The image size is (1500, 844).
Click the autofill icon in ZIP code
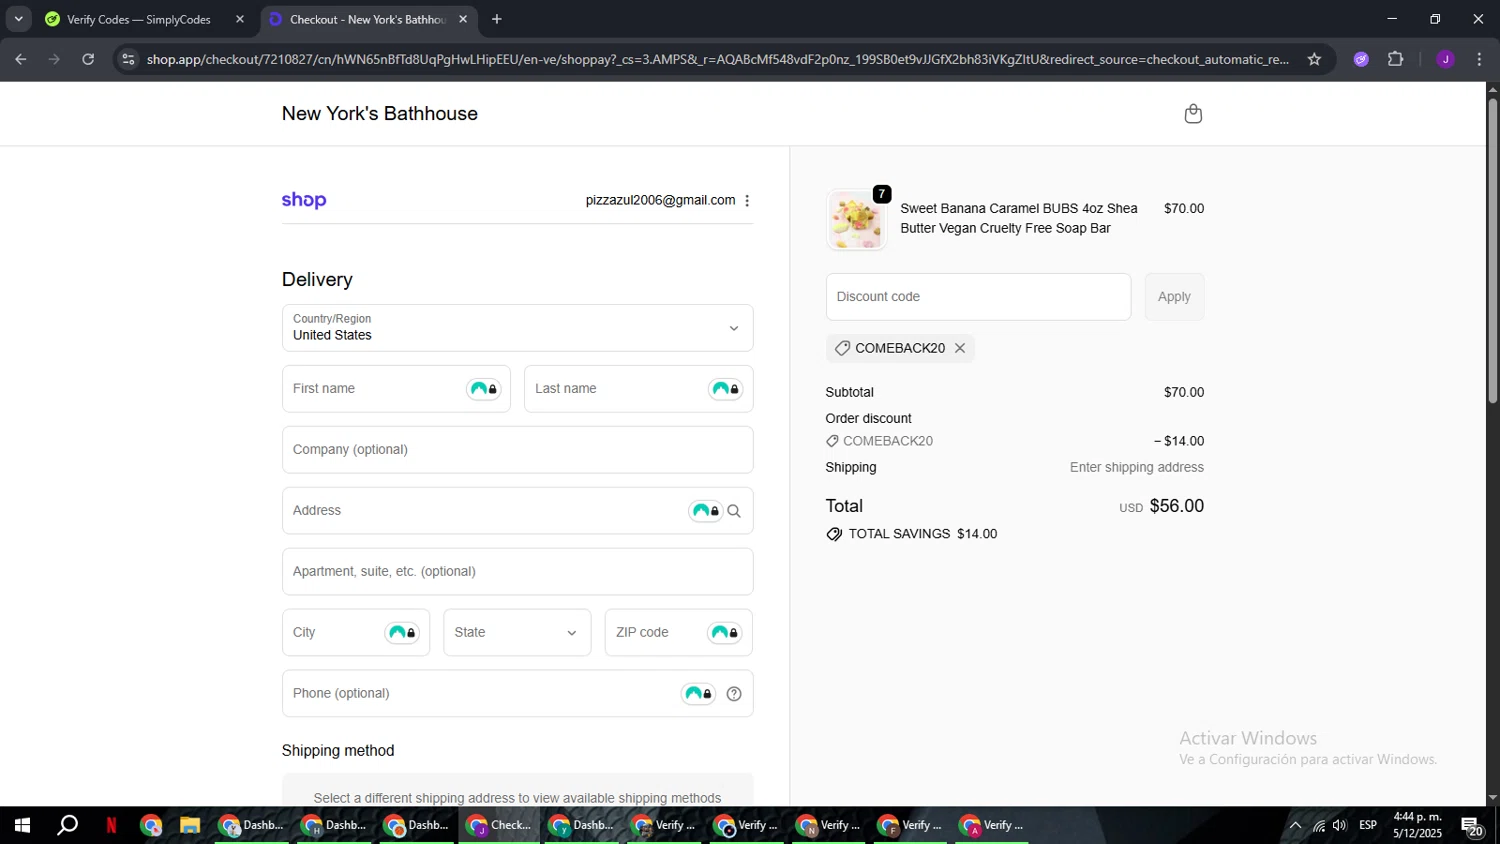(x=725, y=633)
